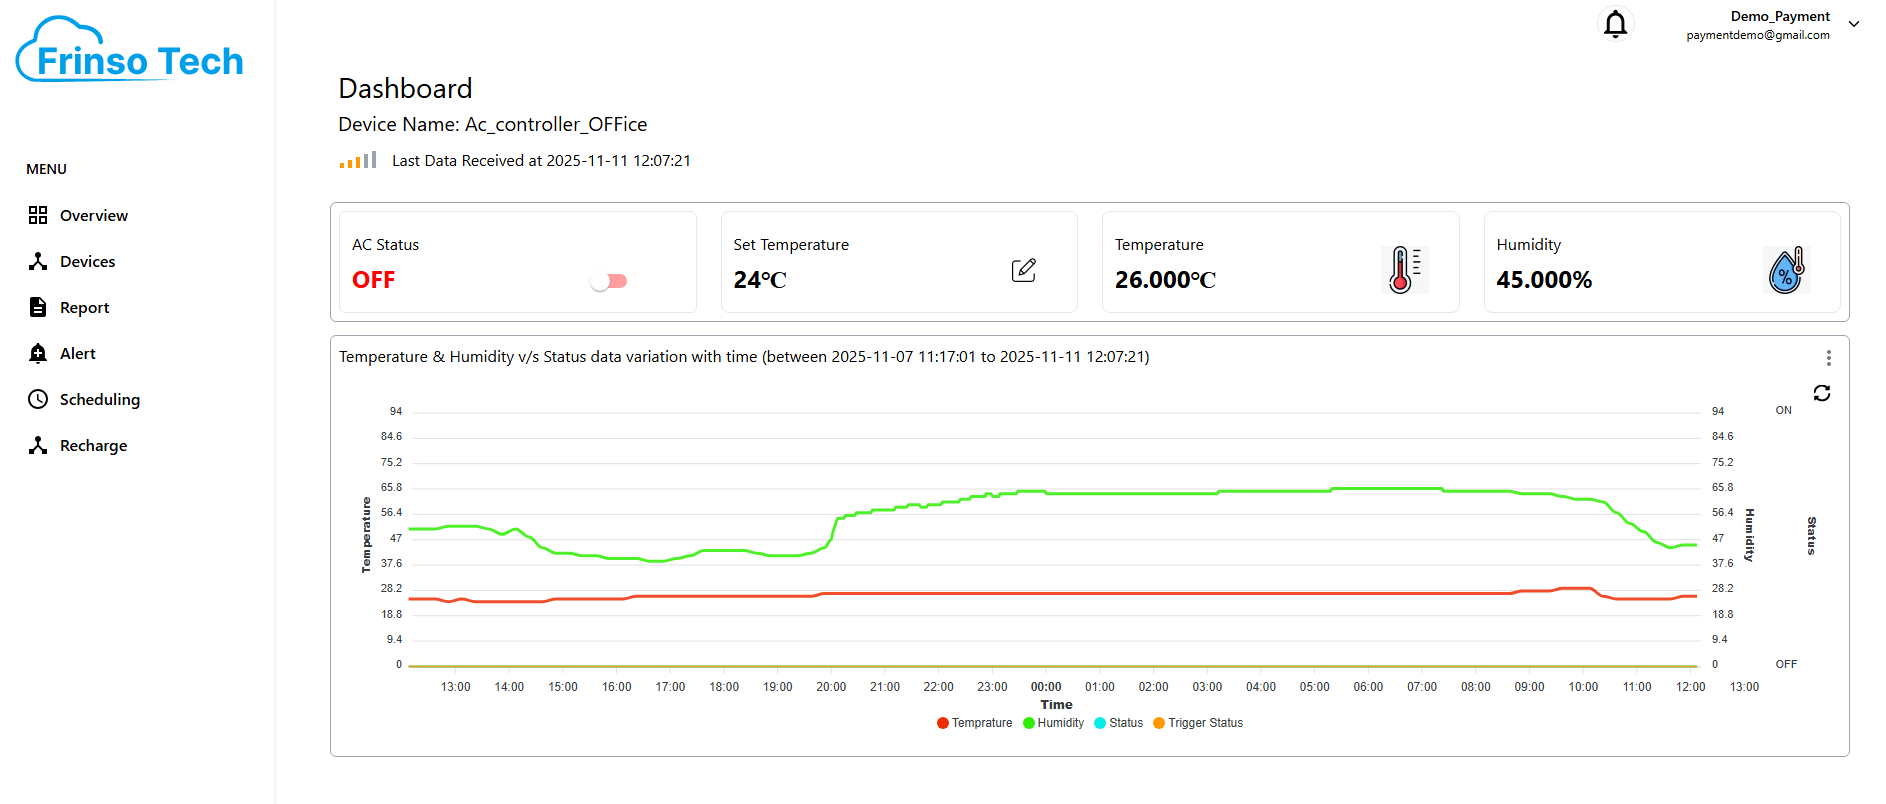The image size is (1886, 804).
Task: Edit the Set Temperature value
Action: pos(1024,270)
